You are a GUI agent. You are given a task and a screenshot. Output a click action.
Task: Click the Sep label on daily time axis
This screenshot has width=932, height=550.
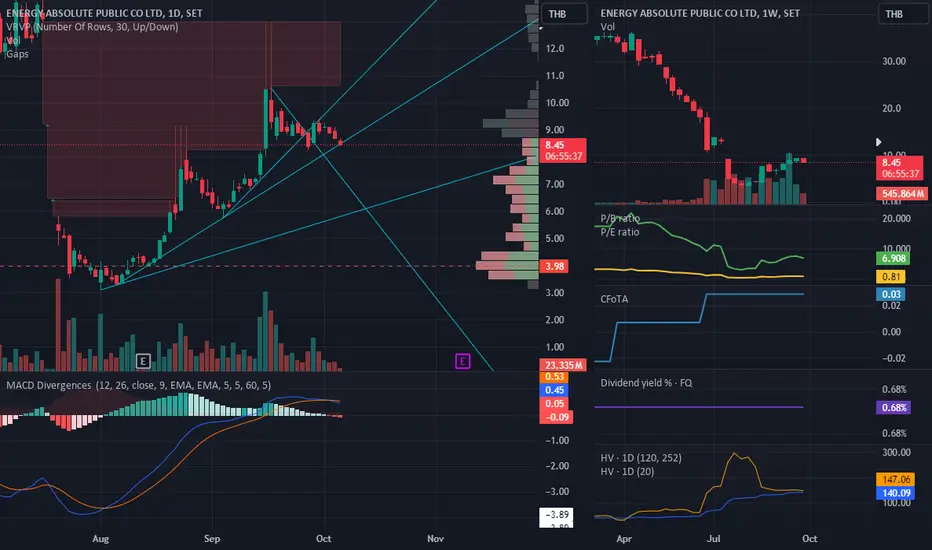pos(212,539)
